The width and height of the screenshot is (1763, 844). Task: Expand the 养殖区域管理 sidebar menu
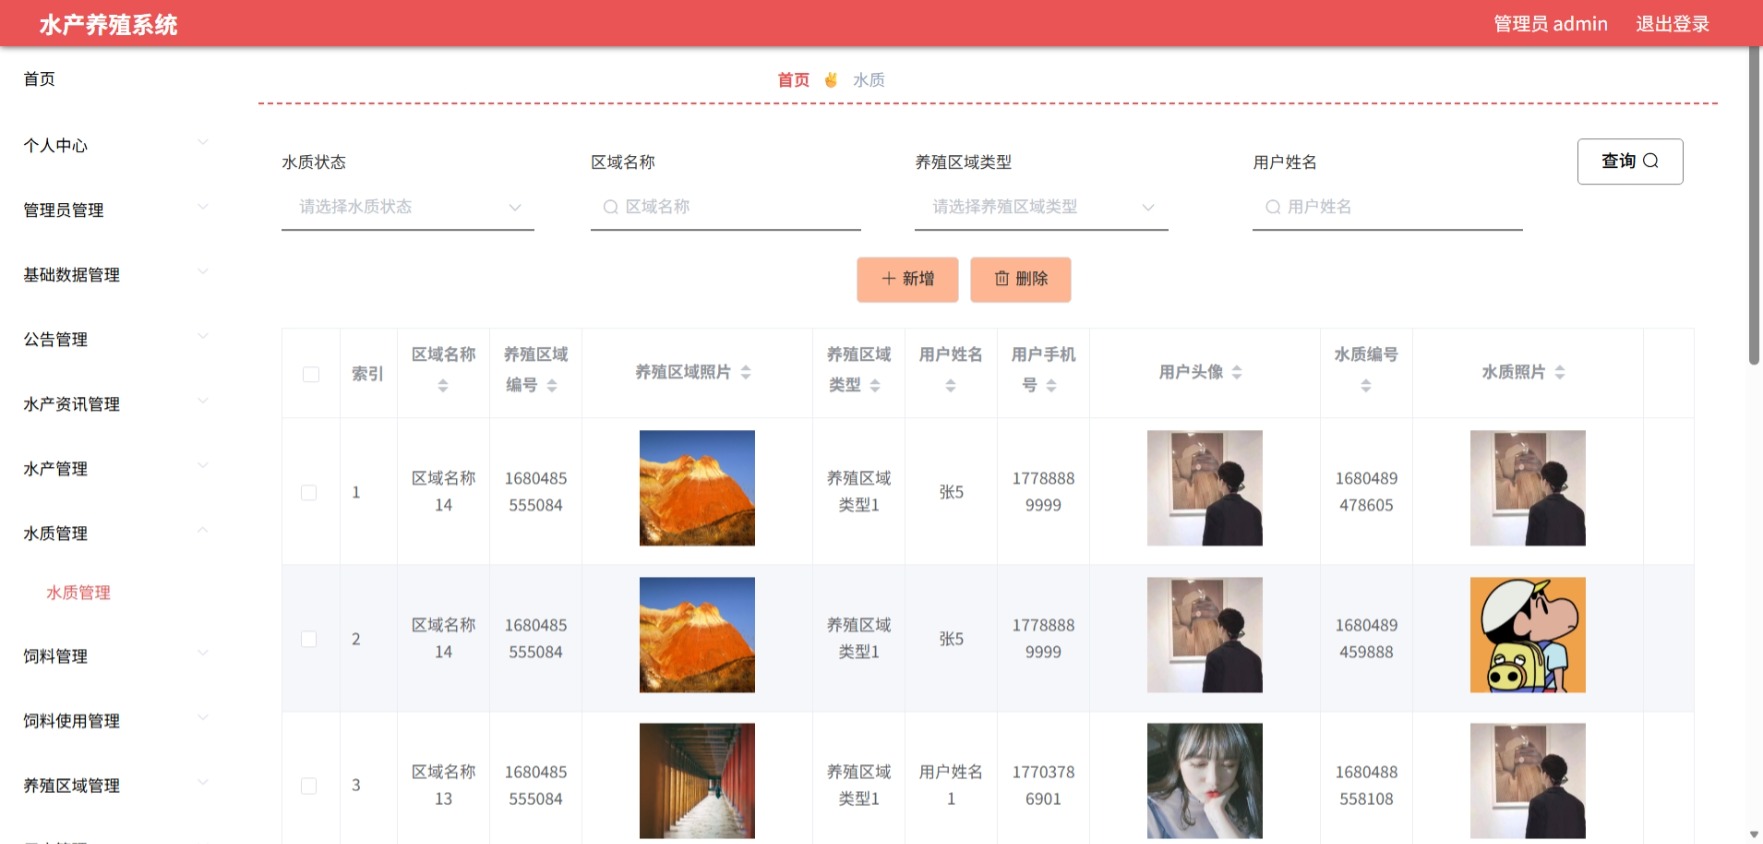pyautogui.click(x=117, y=786)
